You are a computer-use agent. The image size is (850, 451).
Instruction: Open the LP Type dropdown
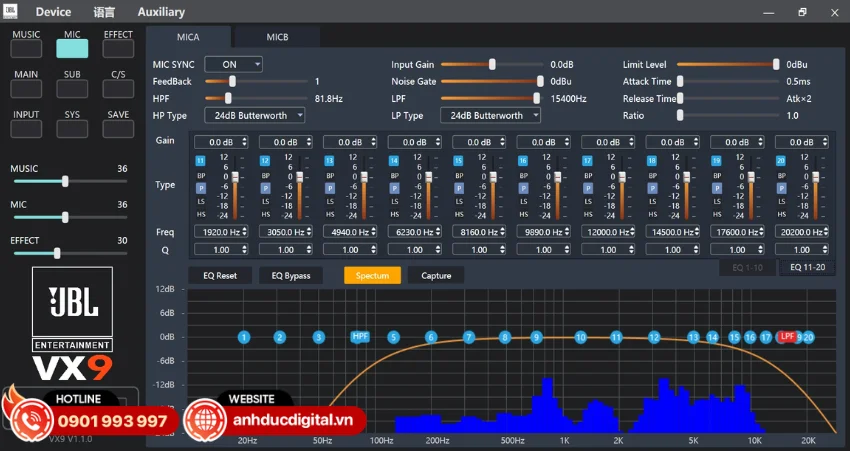click(490, 115)
